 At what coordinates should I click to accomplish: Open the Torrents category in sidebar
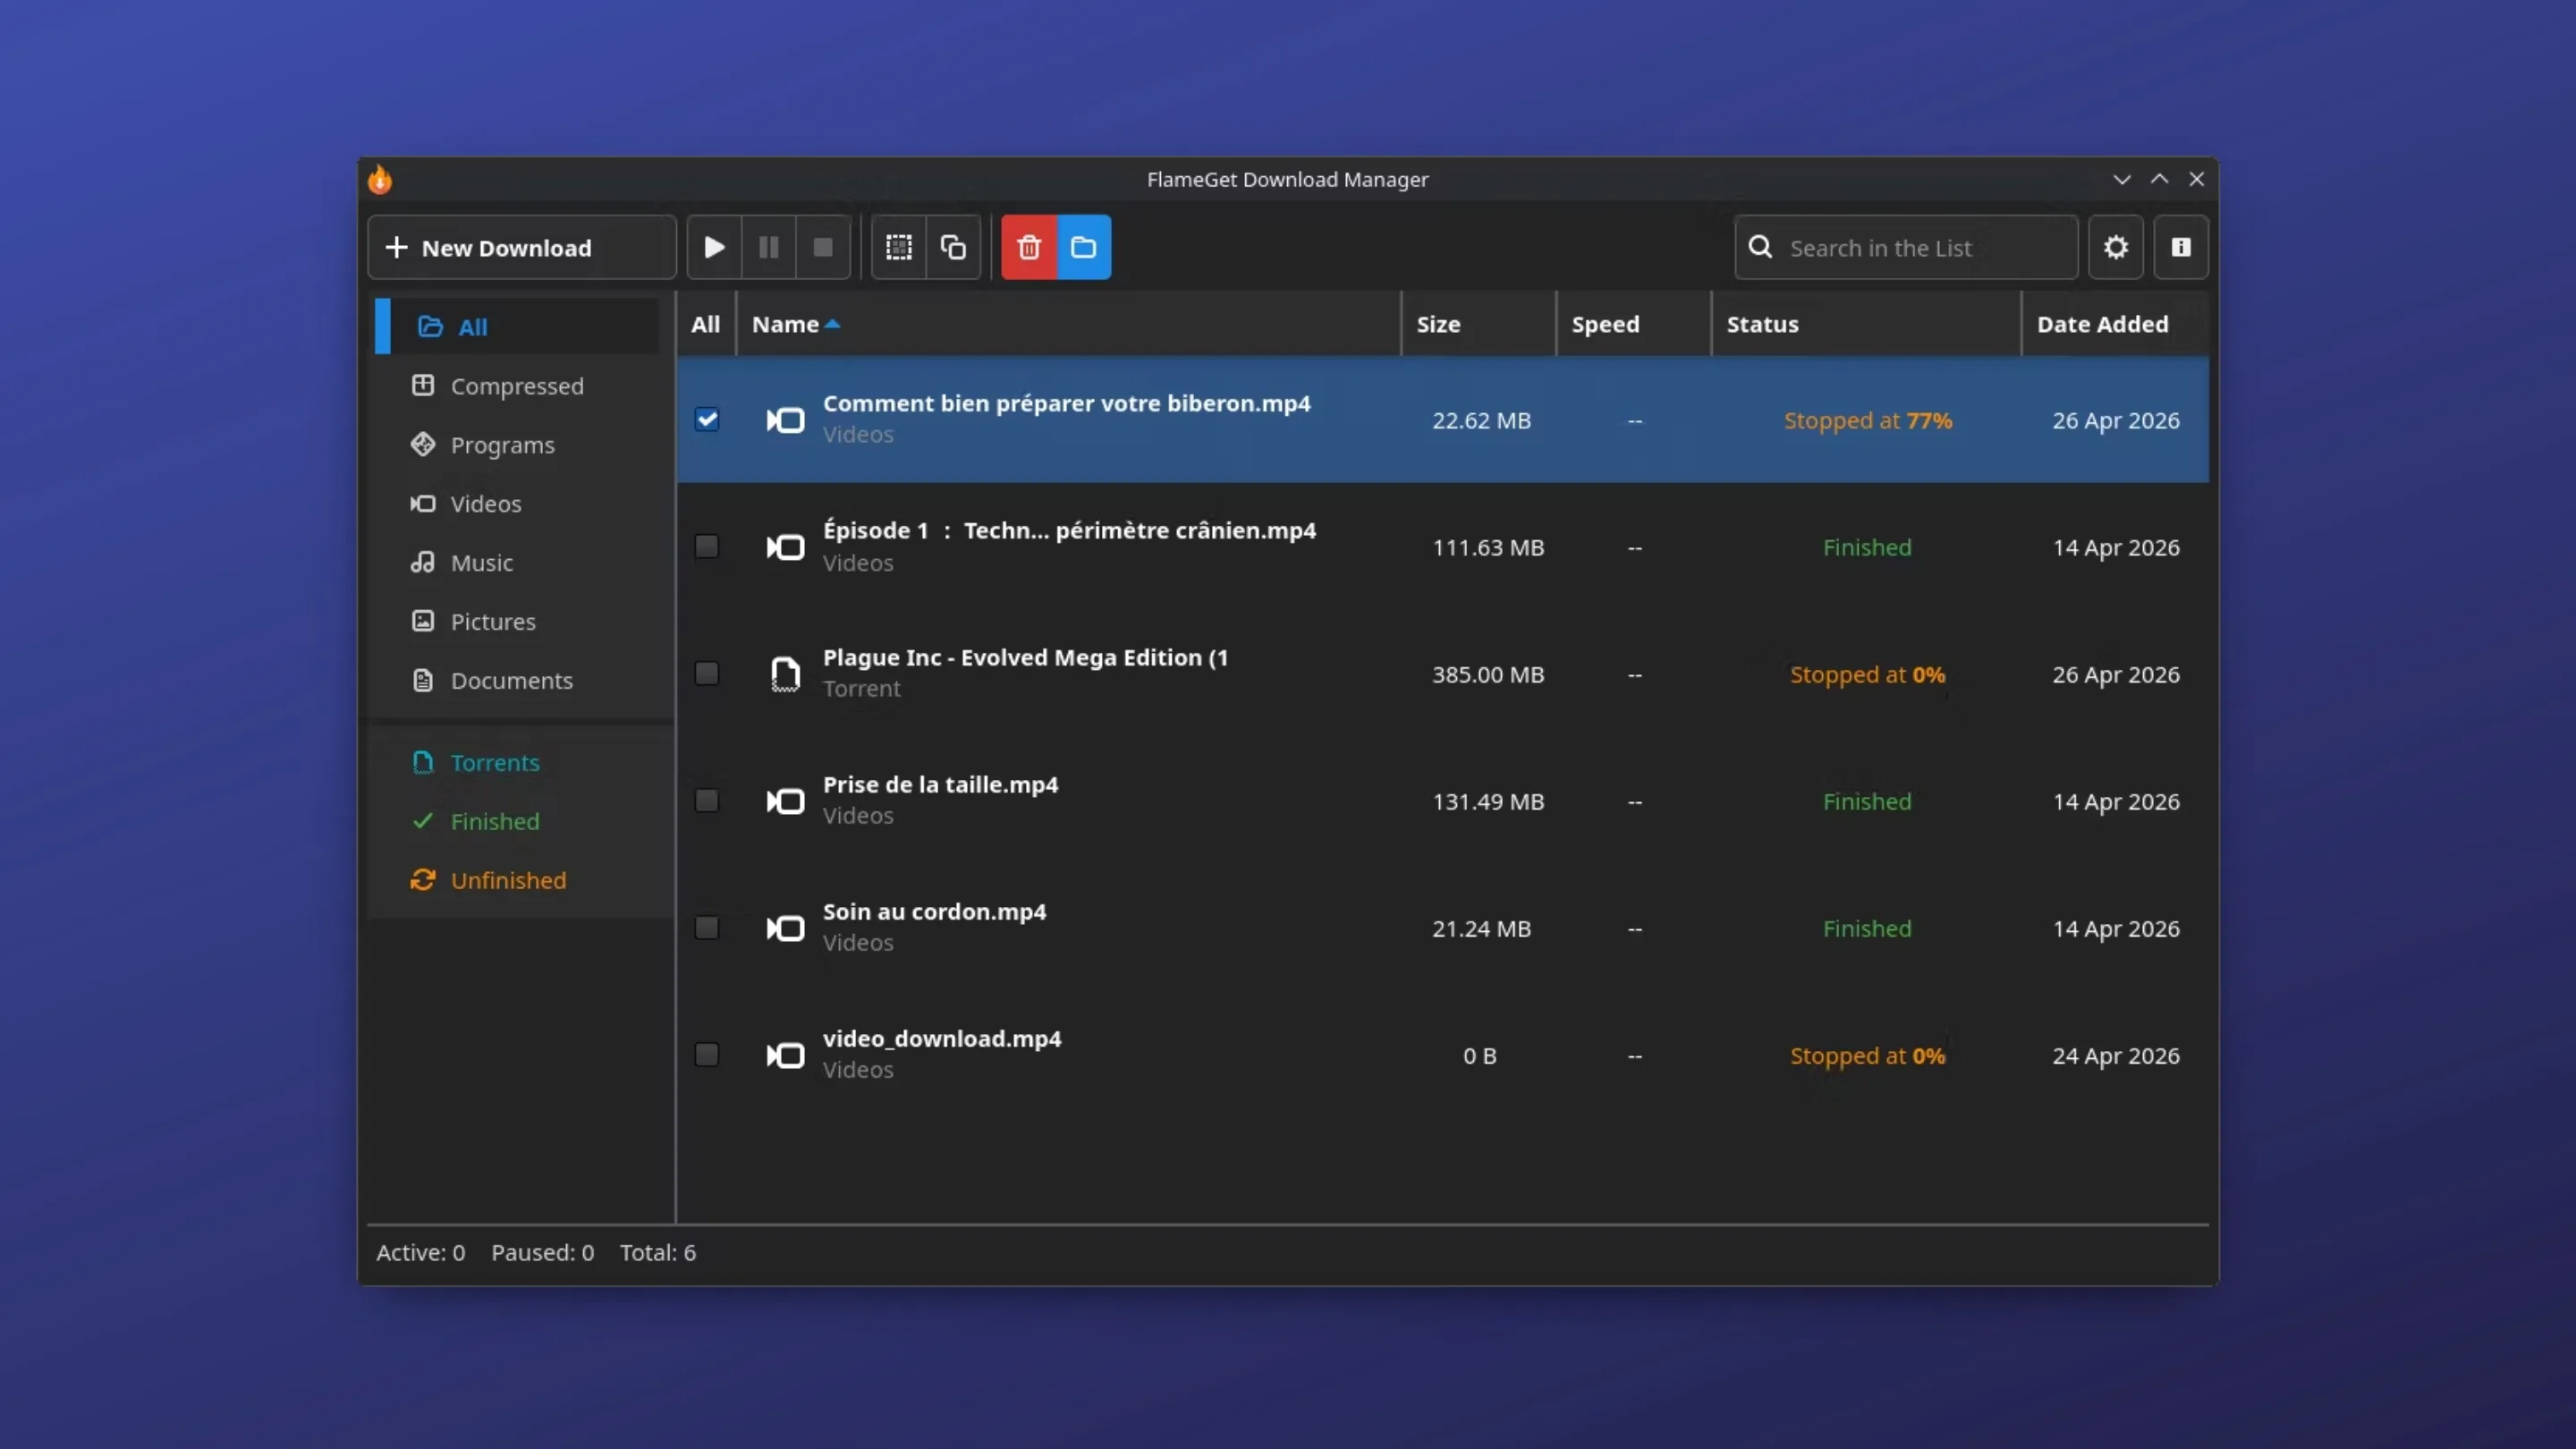(x=495, y=762)
